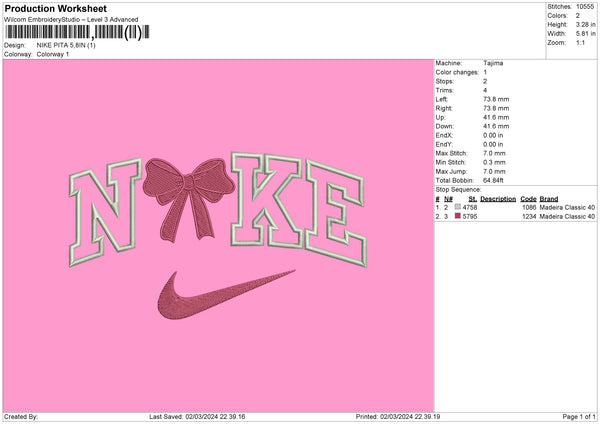This screenshot has height=424, width=600.
Task: Click thread code '1086' in stop sequence
Action: tap(529, 207)
